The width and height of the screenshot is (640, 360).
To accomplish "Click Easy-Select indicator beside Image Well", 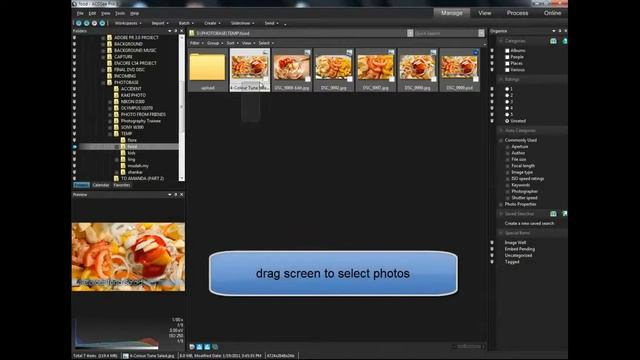I will coord(492,242).
